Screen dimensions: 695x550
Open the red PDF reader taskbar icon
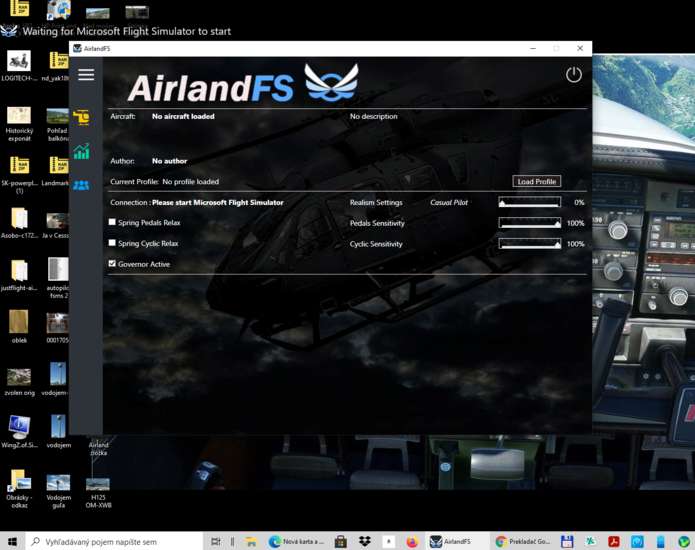614,542
